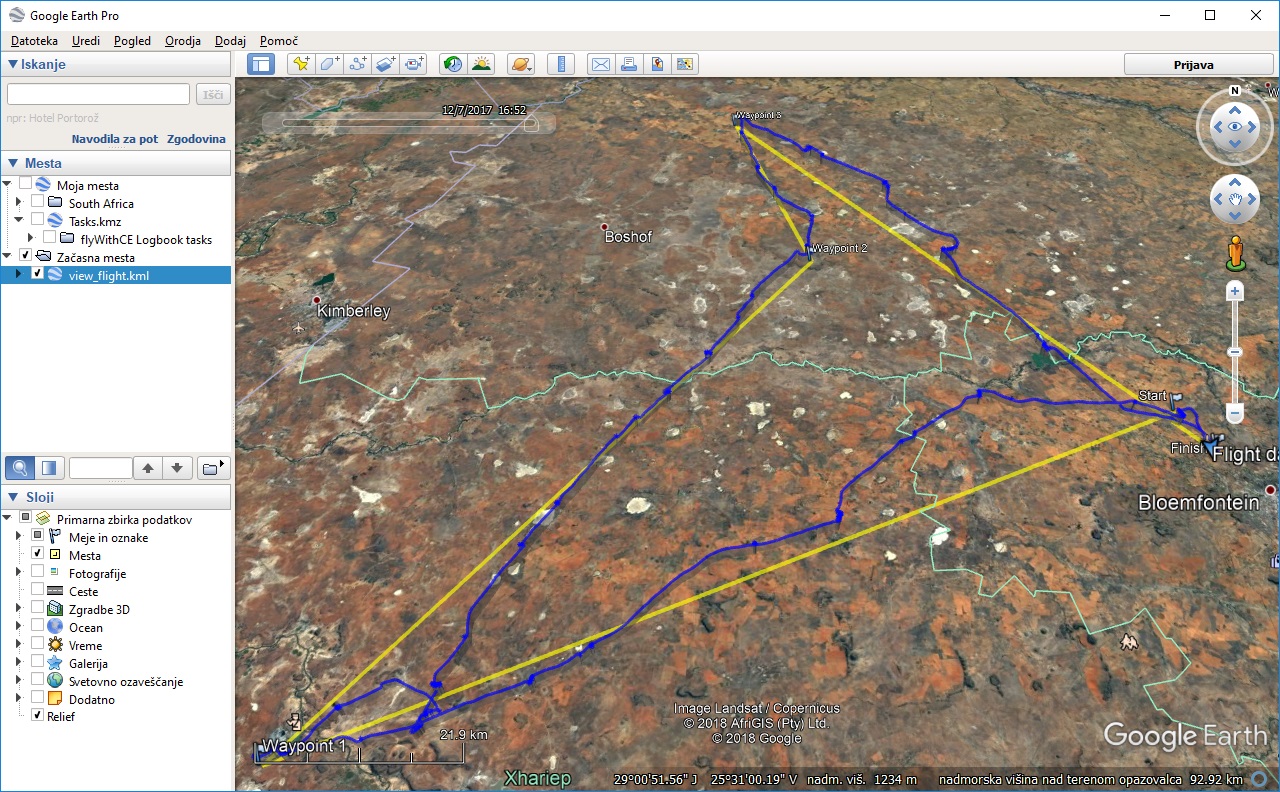The image size is (1280, 792).
Task: Uncheck the Relief layer checkbox
Action: click(x=37, y=716)
